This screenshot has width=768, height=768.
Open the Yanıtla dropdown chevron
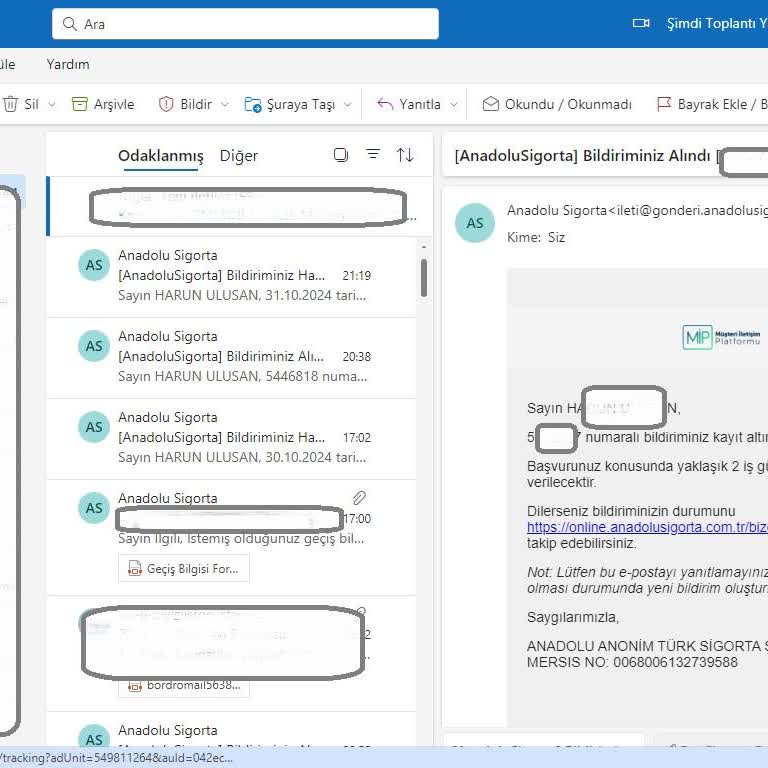click(454, 104)
